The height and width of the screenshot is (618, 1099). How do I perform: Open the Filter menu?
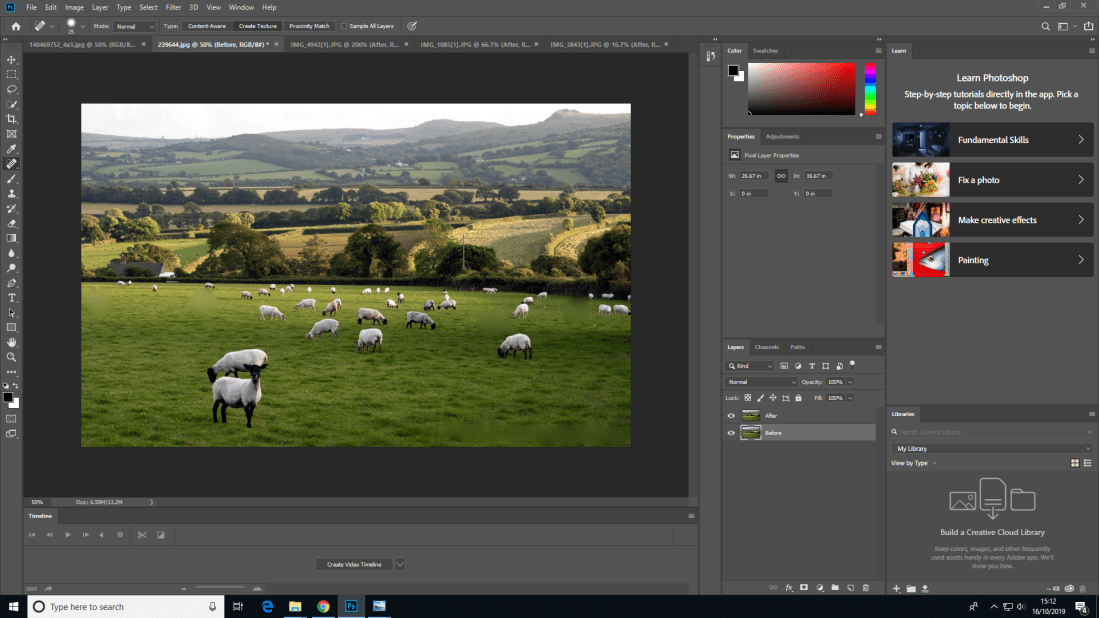pos(173,7)
